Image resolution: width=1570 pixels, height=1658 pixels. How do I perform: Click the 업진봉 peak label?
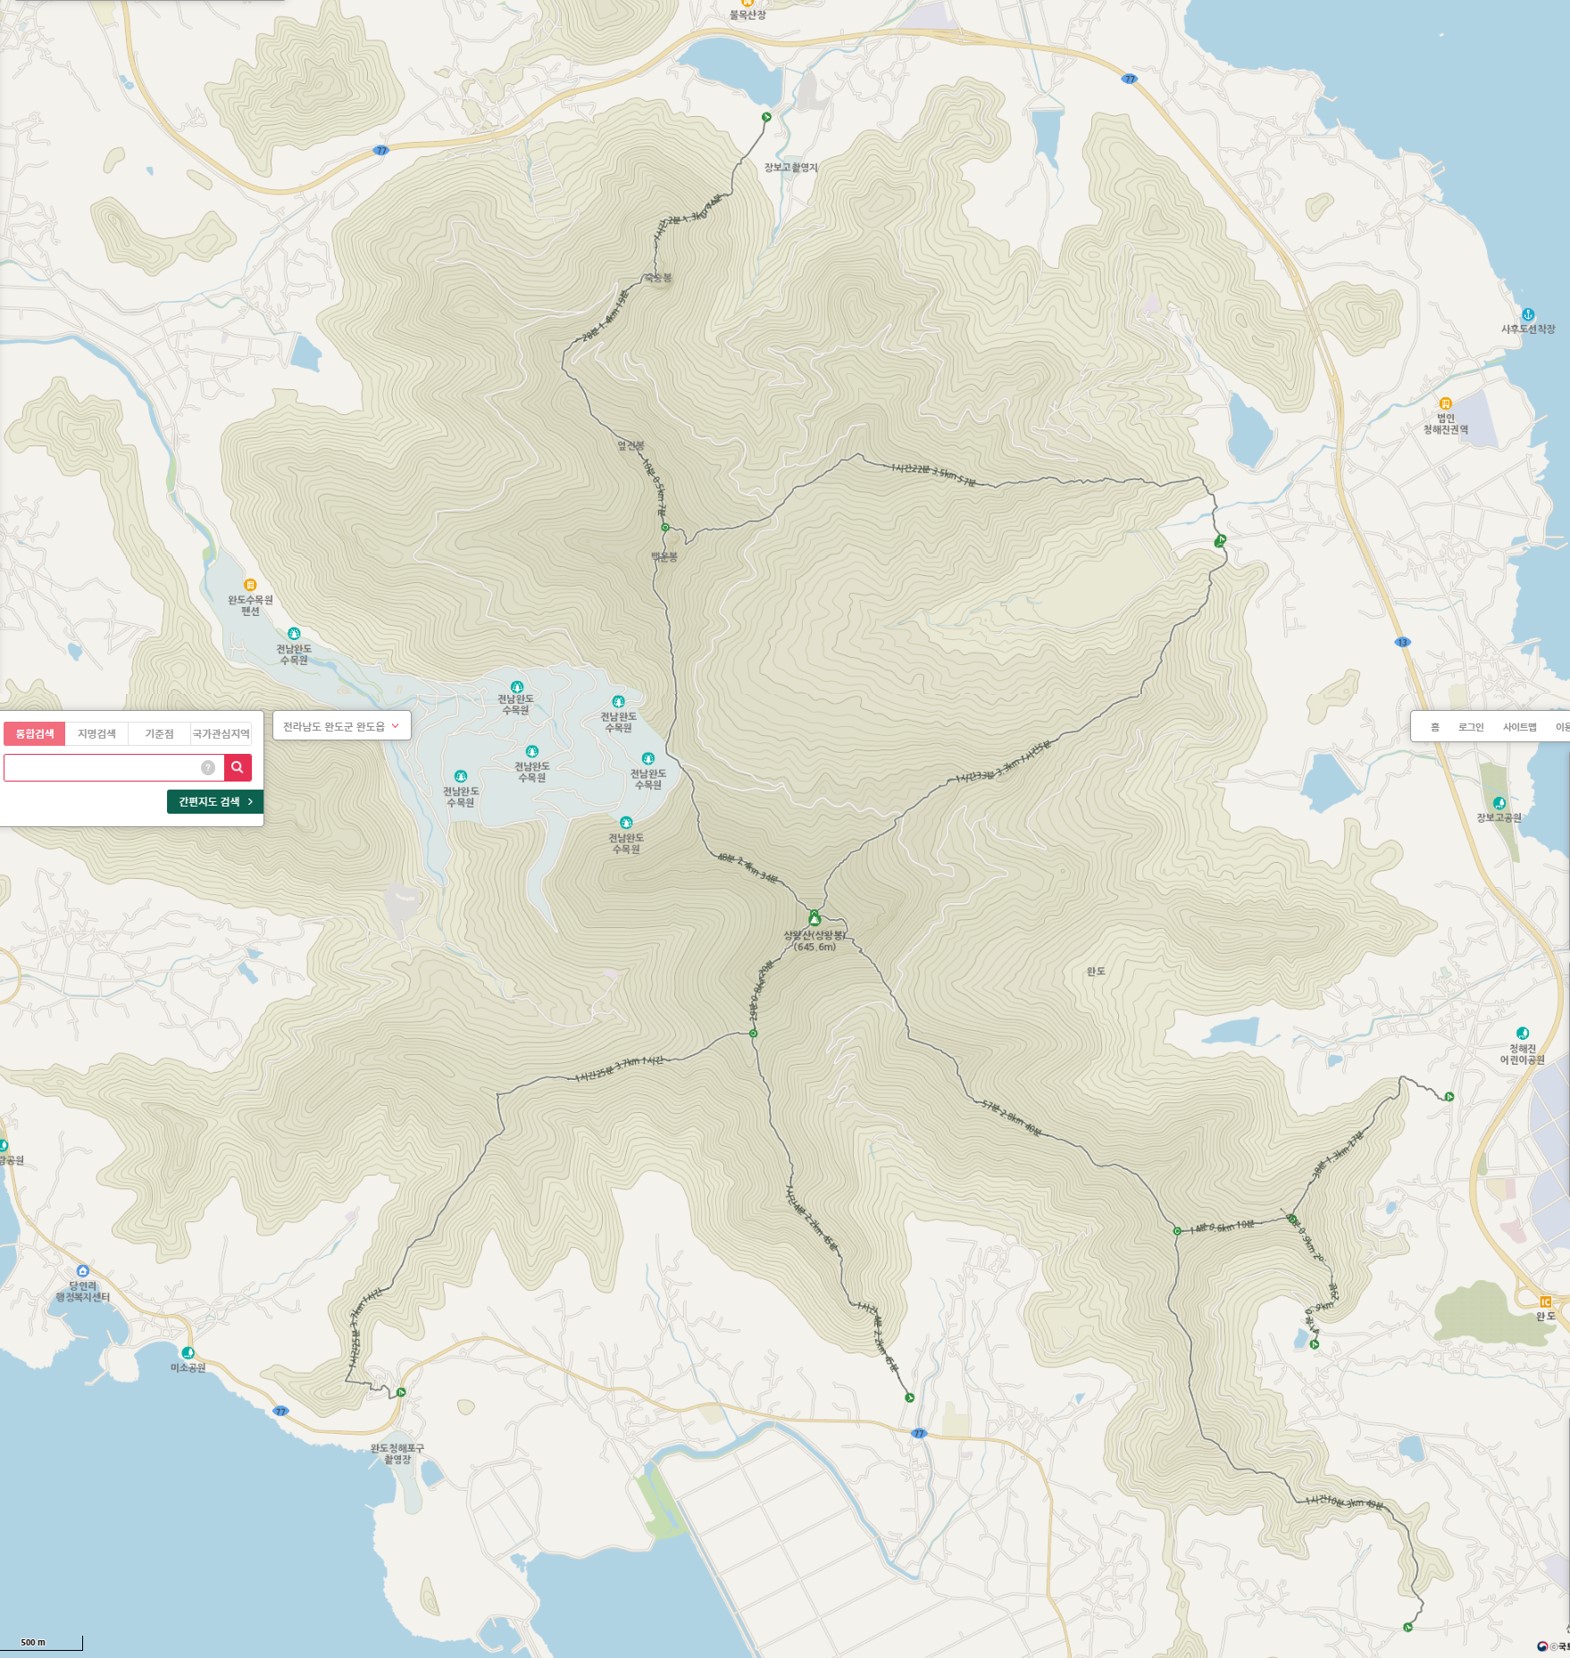tap(631, 445)
